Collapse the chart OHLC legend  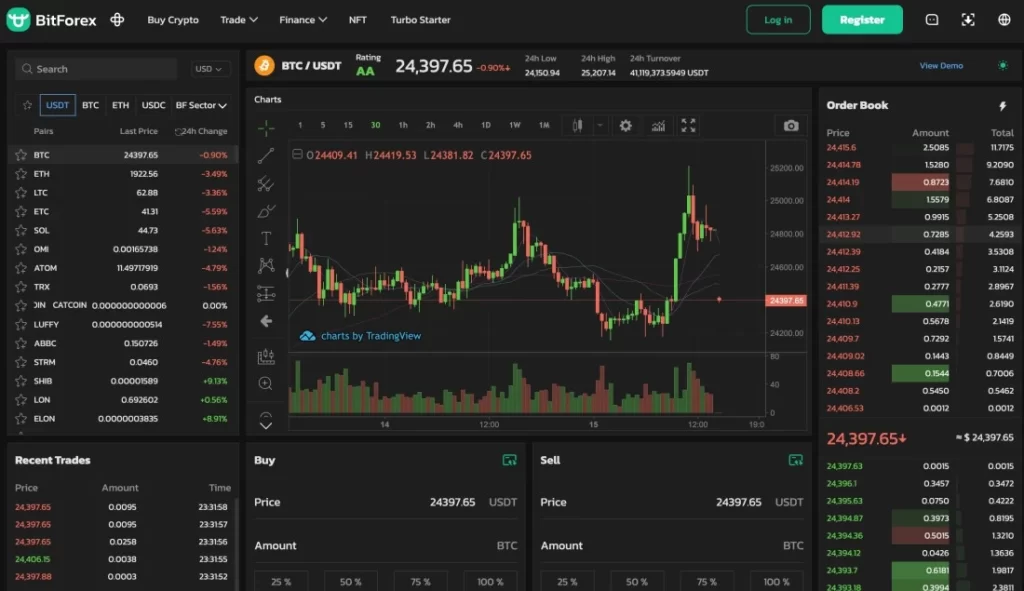point(297,155)
